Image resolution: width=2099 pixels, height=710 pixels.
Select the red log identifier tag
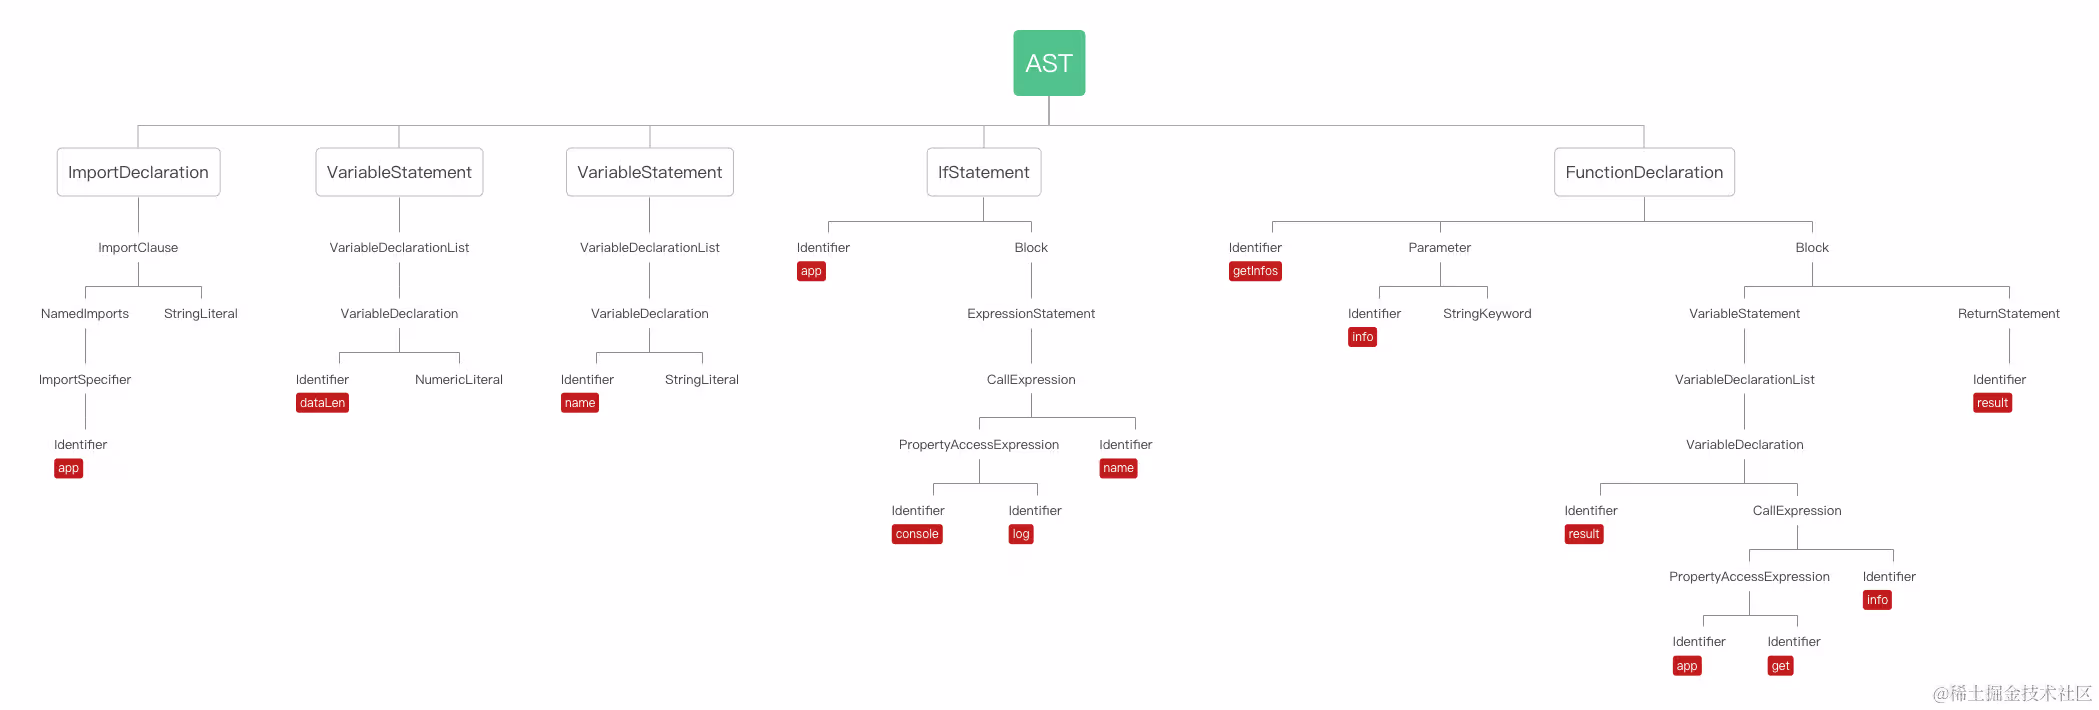1020,534
